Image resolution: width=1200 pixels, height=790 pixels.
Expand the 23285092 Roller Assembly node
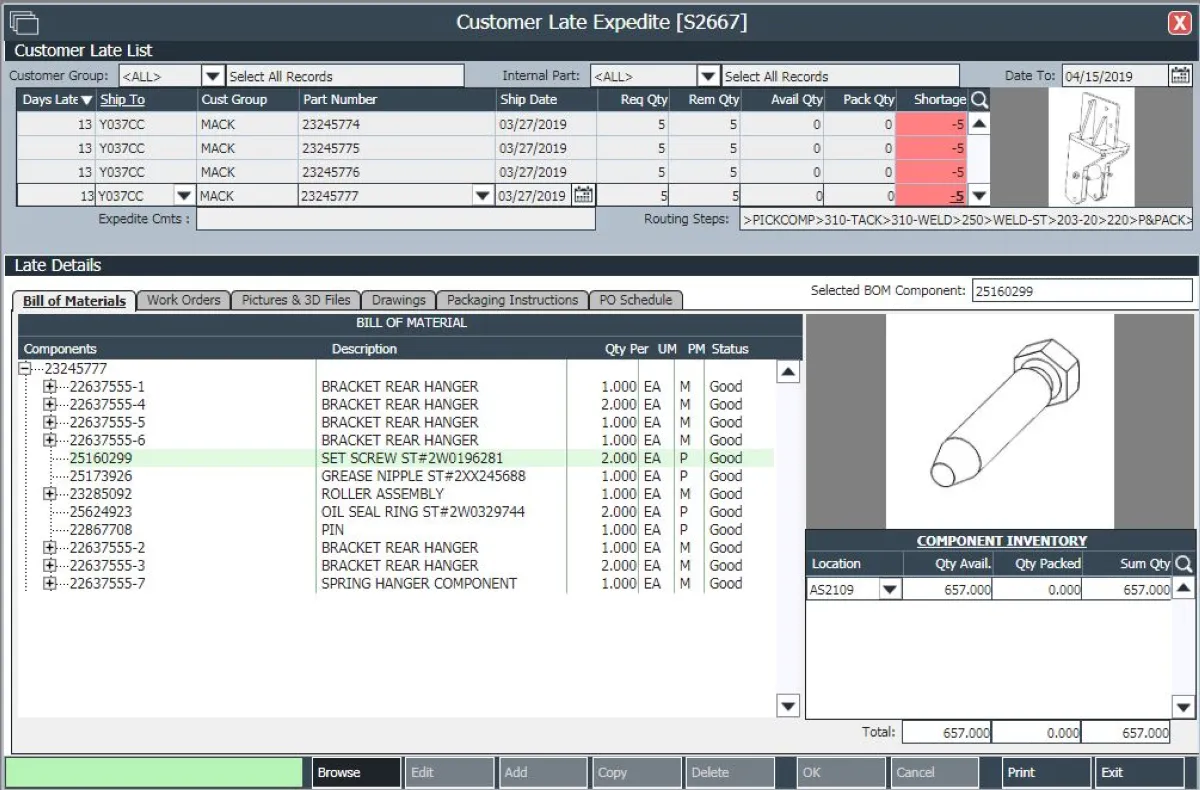tap(50, 494)
